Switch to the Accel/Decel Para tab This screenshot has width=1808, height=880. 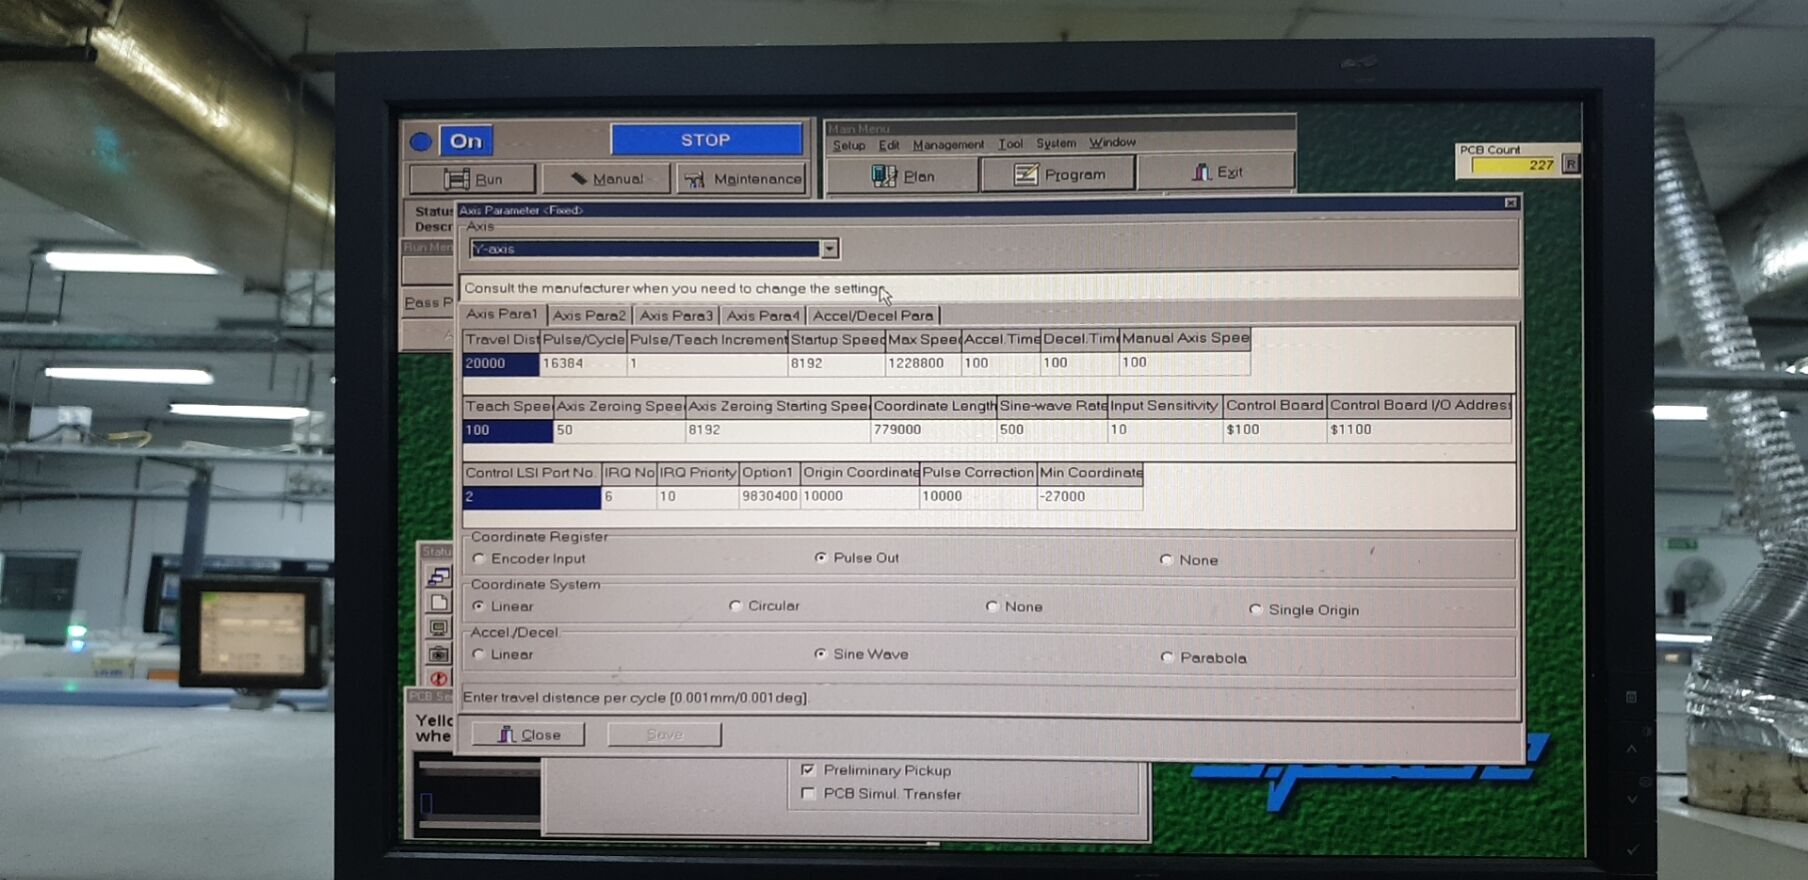tap(872, 316)
